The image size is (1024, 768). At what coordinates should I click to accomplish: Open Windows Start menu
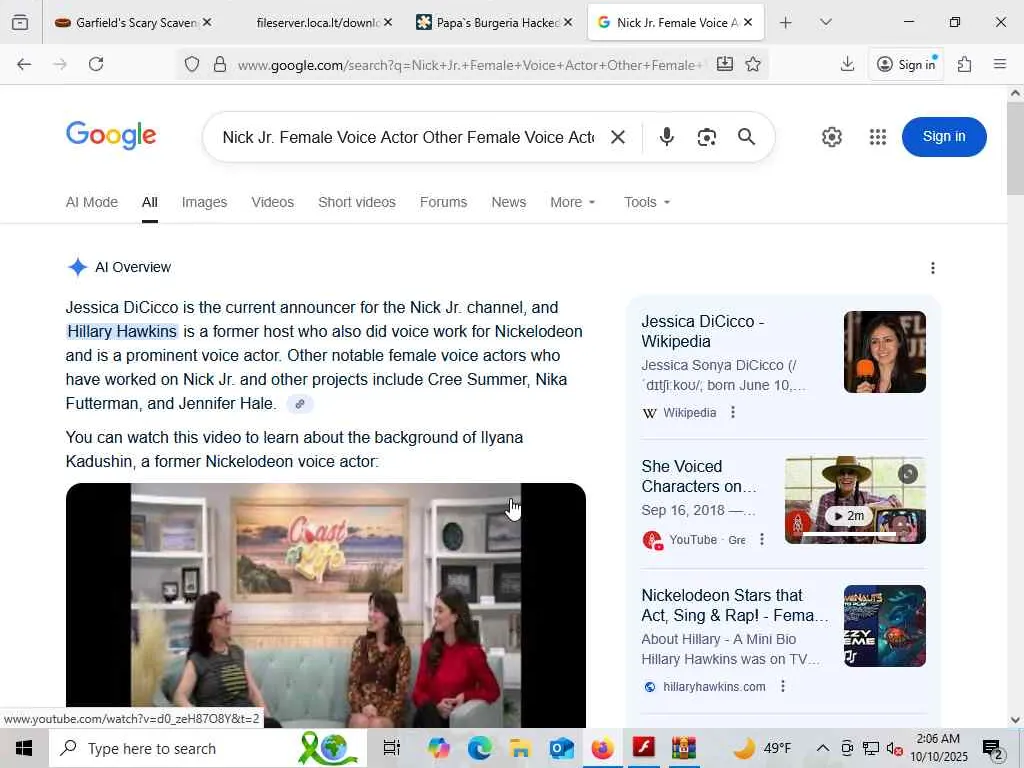click(x=24, y=748)
